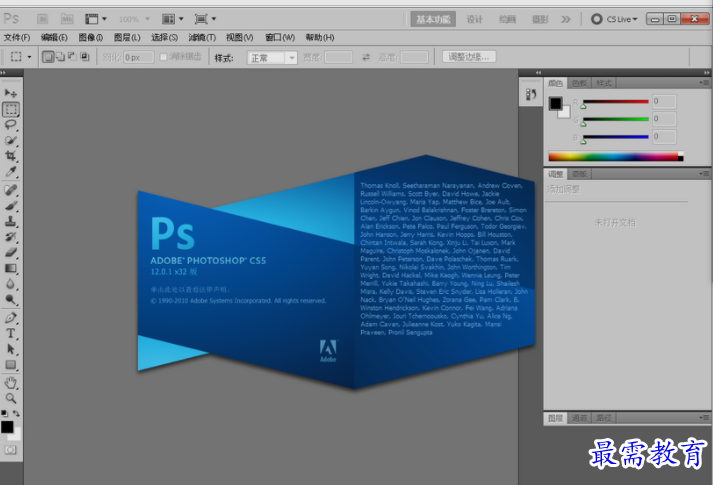Open the 图像(I) menu
Viewport: 713px width, 485px height.
pos(90,37)
